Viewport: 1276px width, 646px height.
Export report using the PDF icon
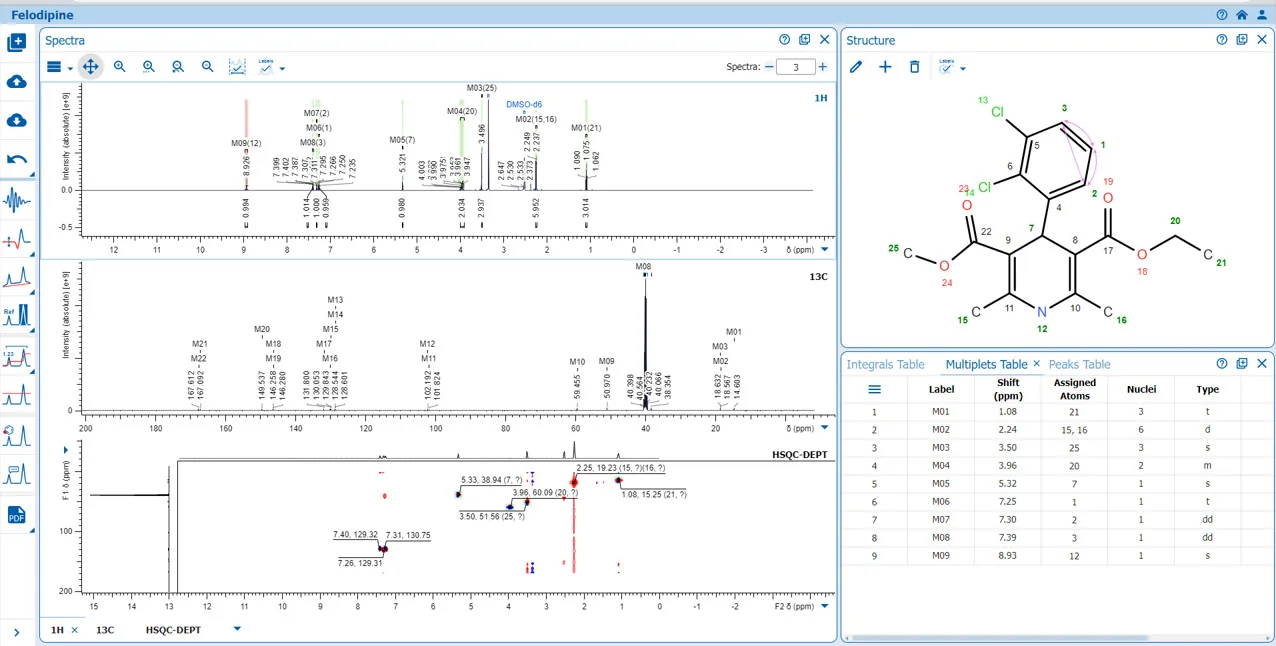coord(17,515)
